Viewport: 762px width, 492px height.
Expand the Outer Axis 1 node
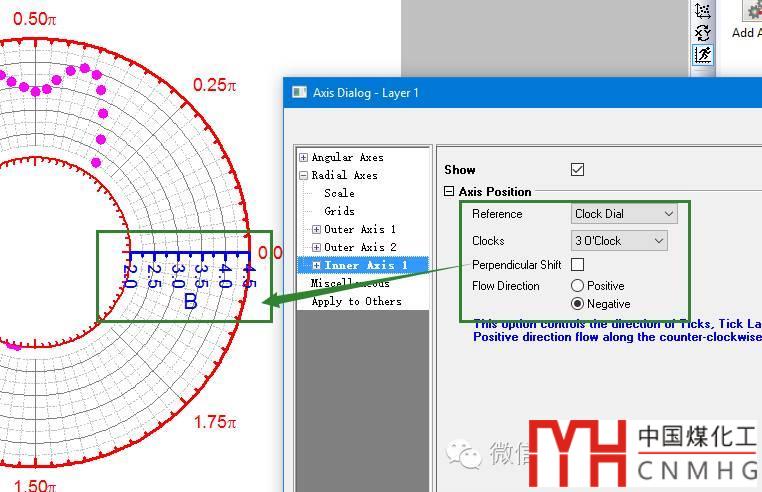317,229
